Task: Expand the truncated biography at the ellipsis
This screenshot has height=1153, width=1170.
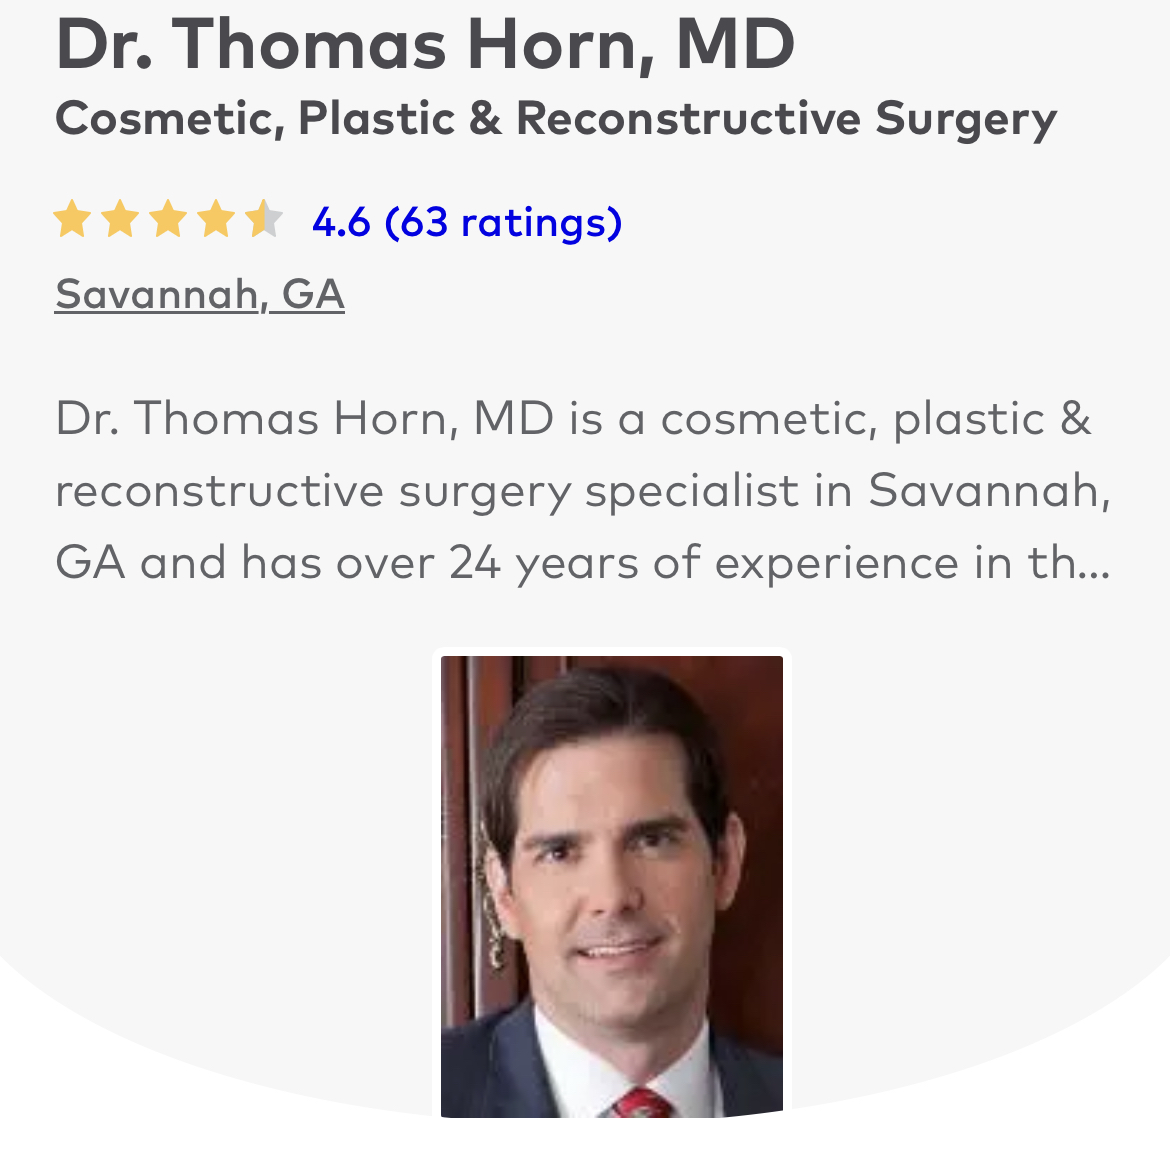Action: [x=1096, y=564]
